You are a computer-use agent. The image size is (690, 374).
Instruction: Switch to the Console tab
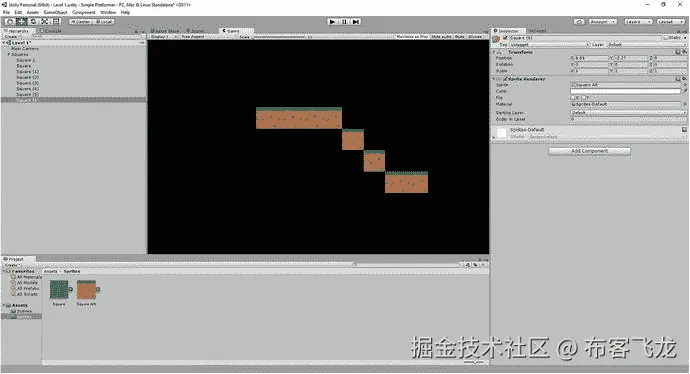point(51,31)
